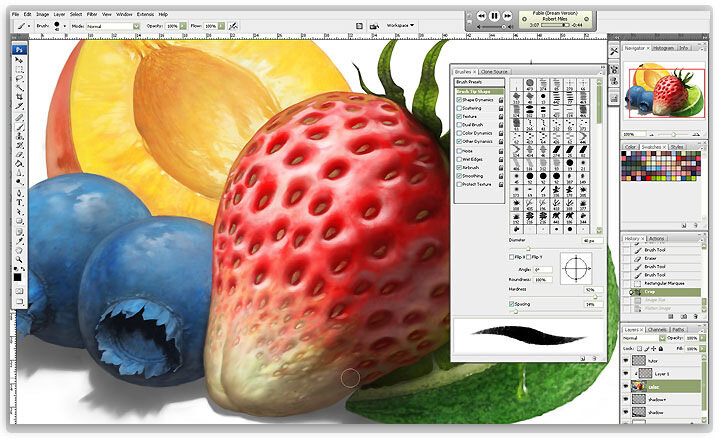Open Brush Presets in Brushes panel
The width and height of the screenshot is (720, 439).
coord(479,82)
